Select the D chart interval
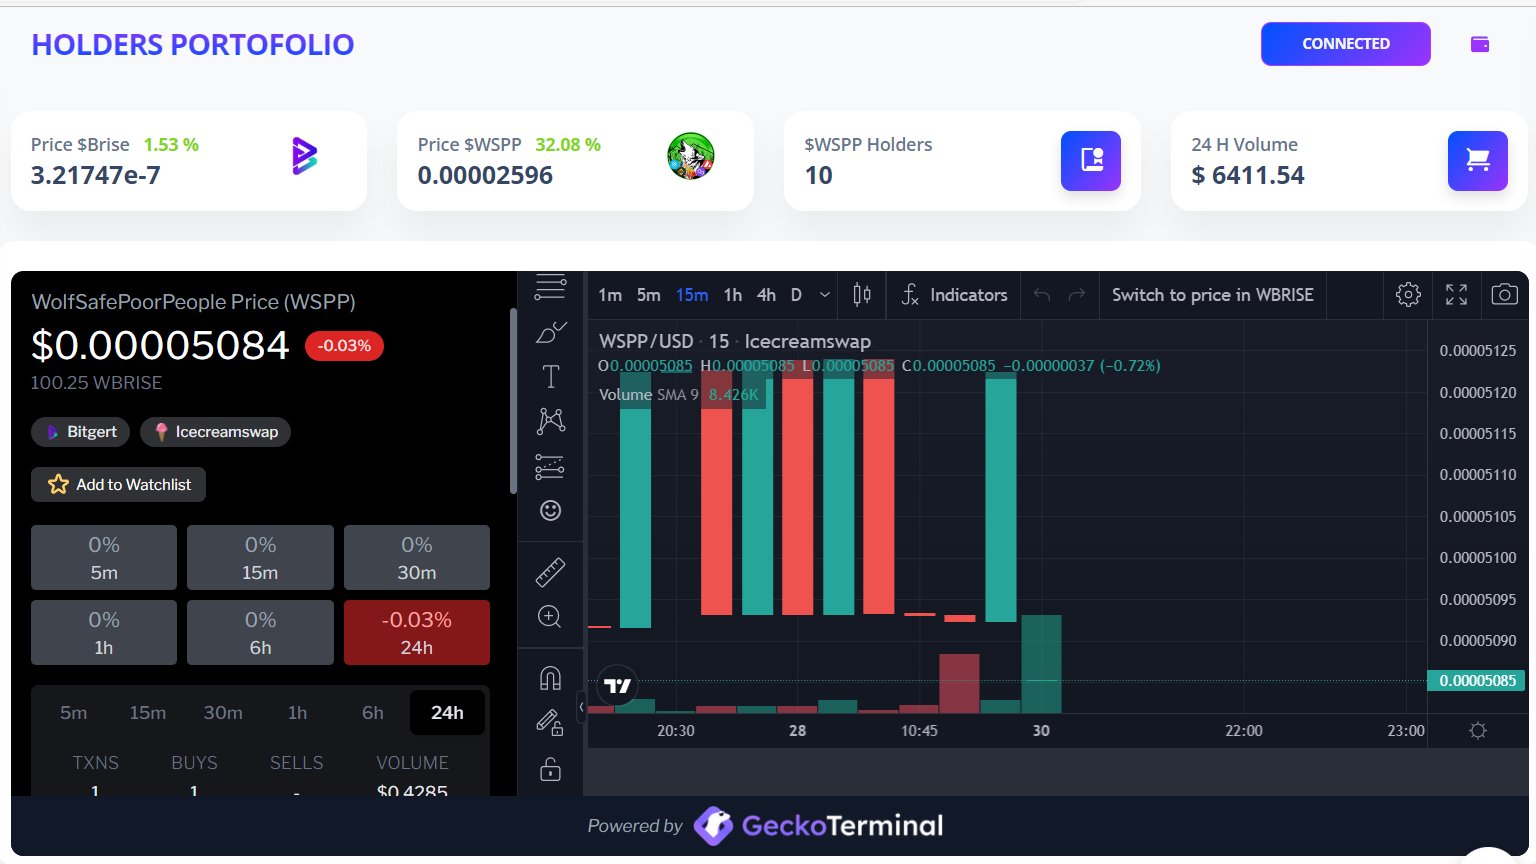The width and height of the screenshot is (1536, 864). [796, 295]
